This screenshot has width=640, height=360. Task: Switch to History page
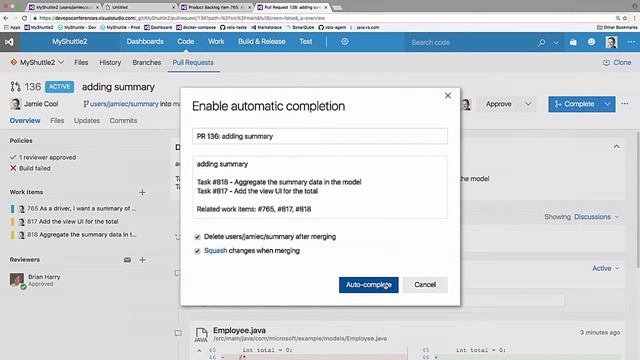(110, 62)
